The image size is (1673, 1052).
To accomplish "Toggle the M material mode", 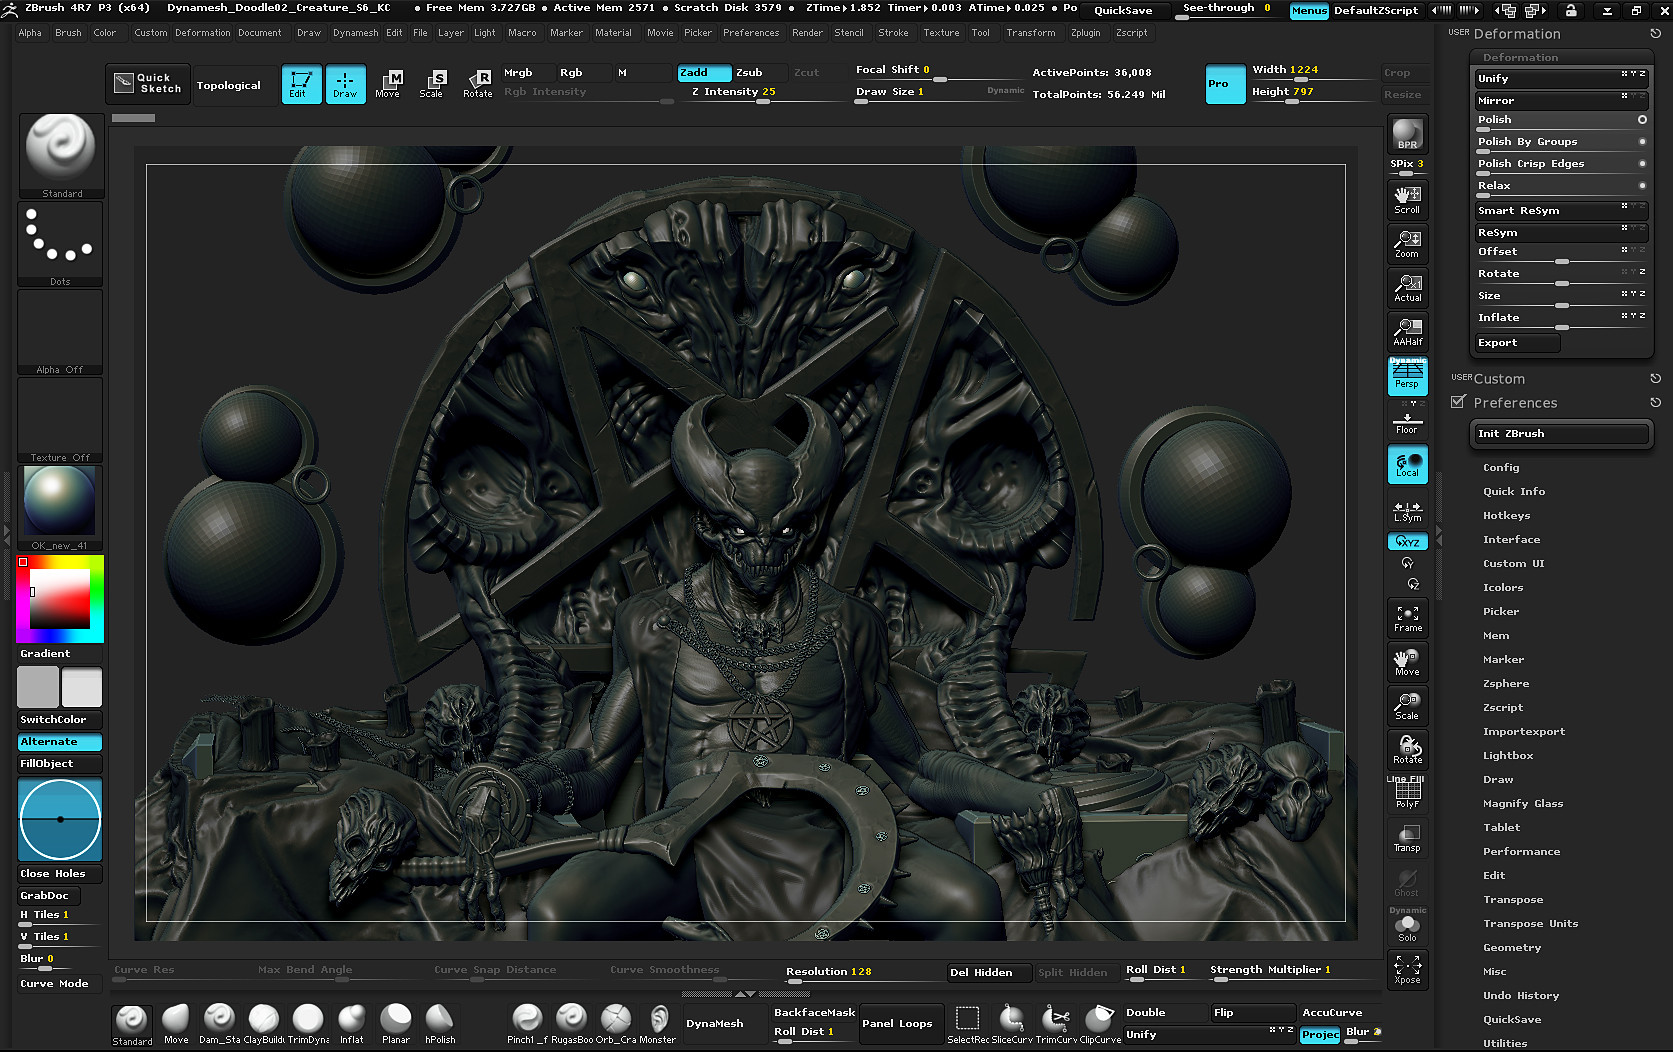I will coord(642,73).
